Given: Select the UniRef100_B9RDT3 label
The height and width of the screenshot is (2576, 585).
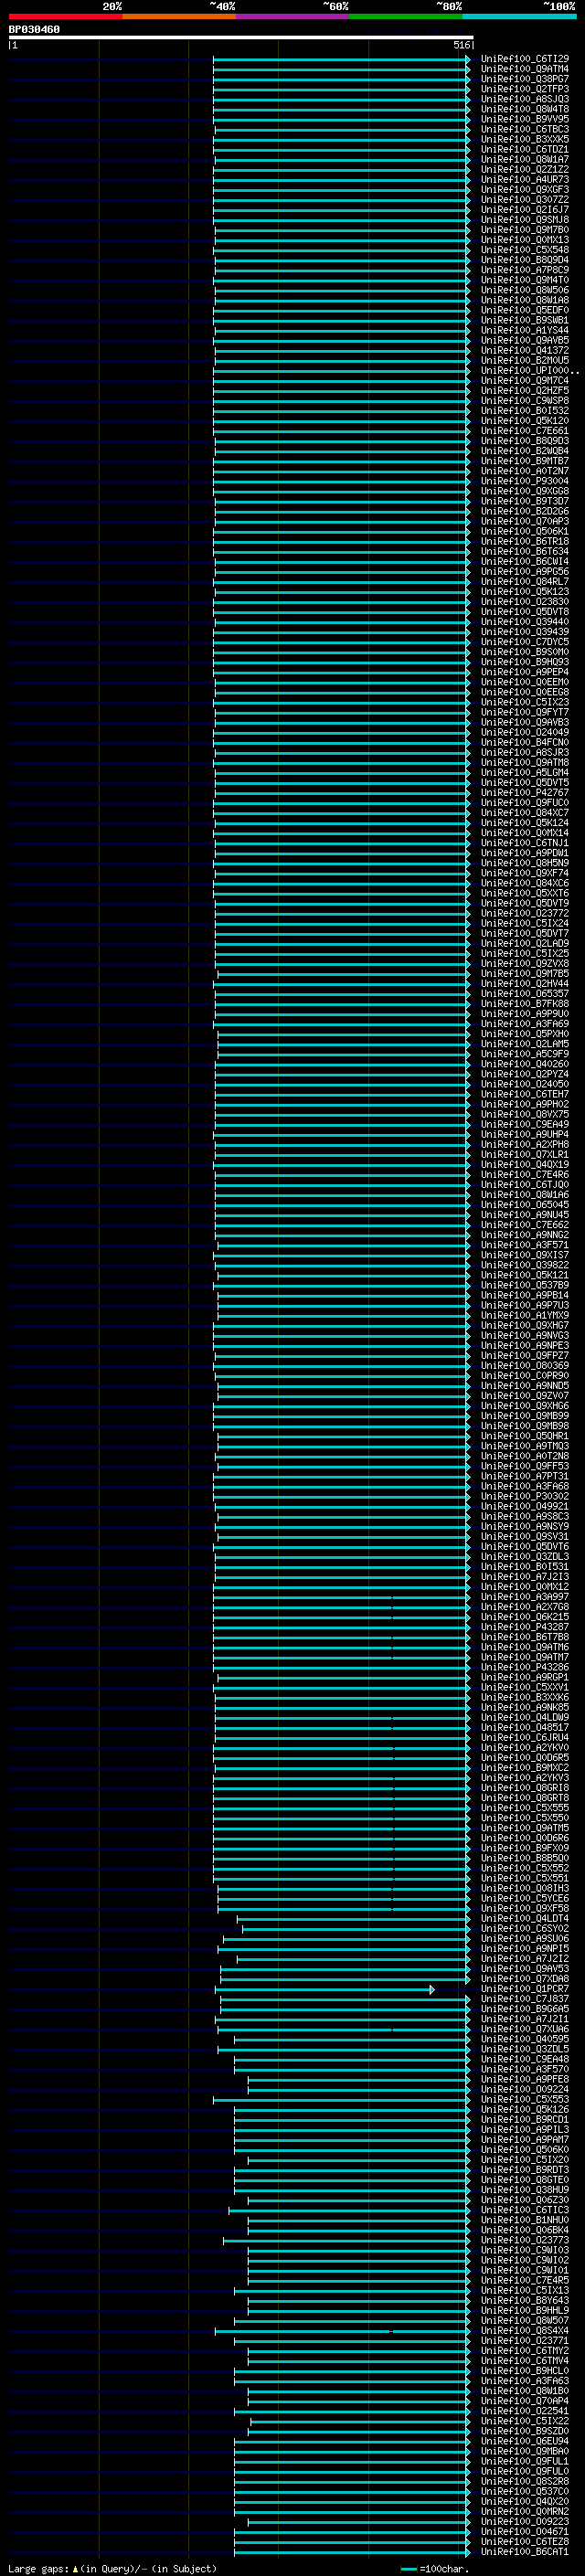Looking at the screenshot, I should [x=525, y=2169].
